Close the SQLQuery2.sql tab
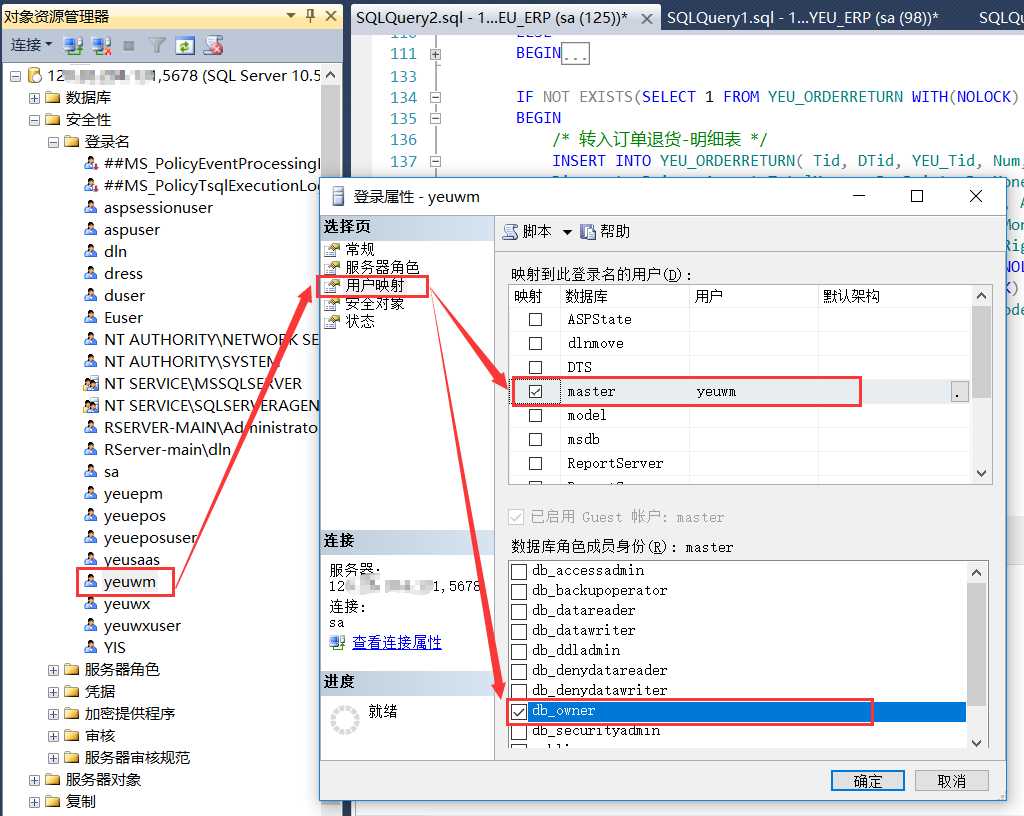 tap(647, 19)
